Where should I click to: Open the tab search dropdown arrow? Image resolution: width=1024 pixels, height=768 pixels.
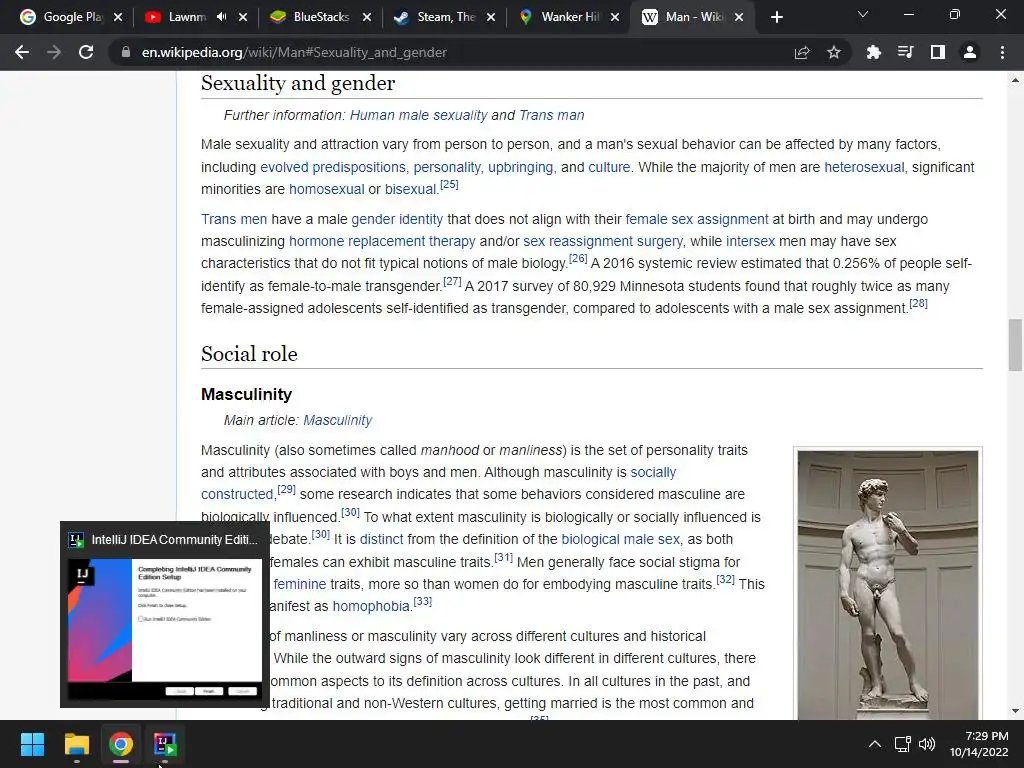tap(863, 14)
